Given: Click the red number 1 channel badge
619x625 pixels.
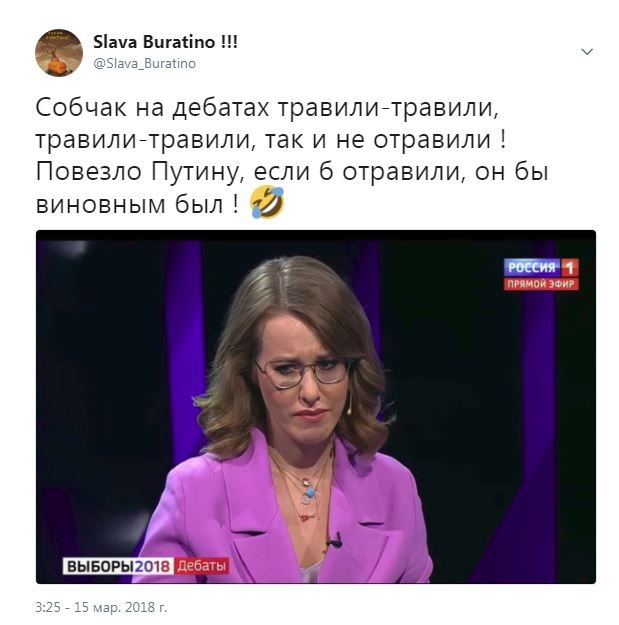Looking at the screenshot, I should tap(570, 267).
